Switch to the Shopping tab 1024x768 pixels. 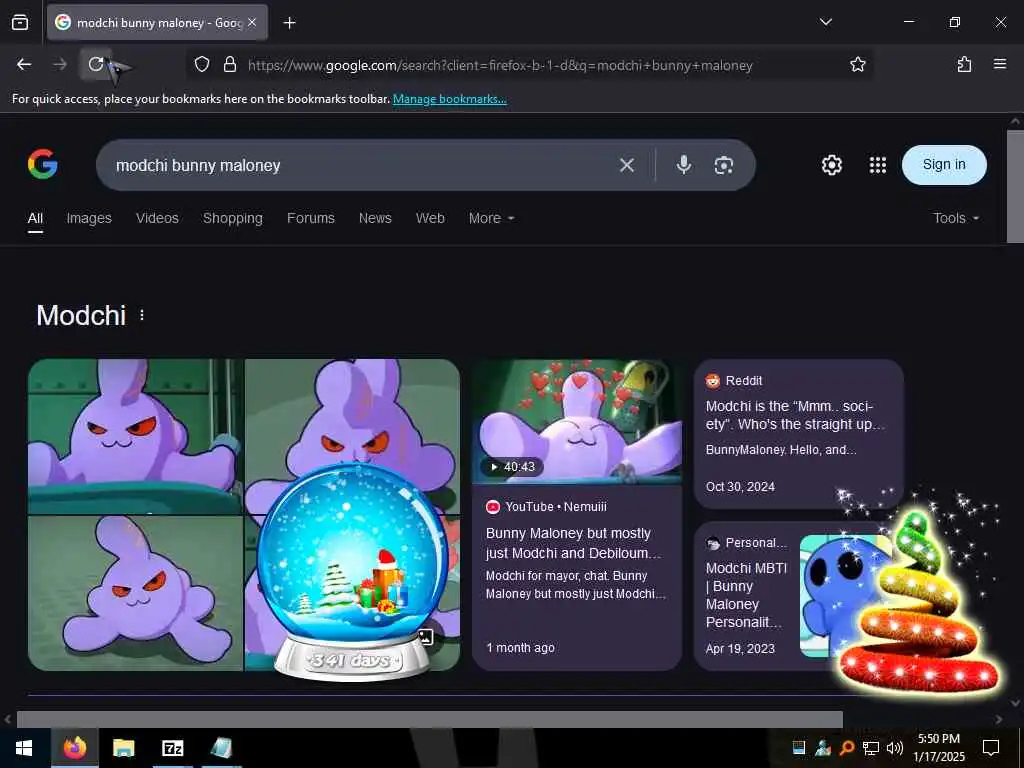point(232,218)
